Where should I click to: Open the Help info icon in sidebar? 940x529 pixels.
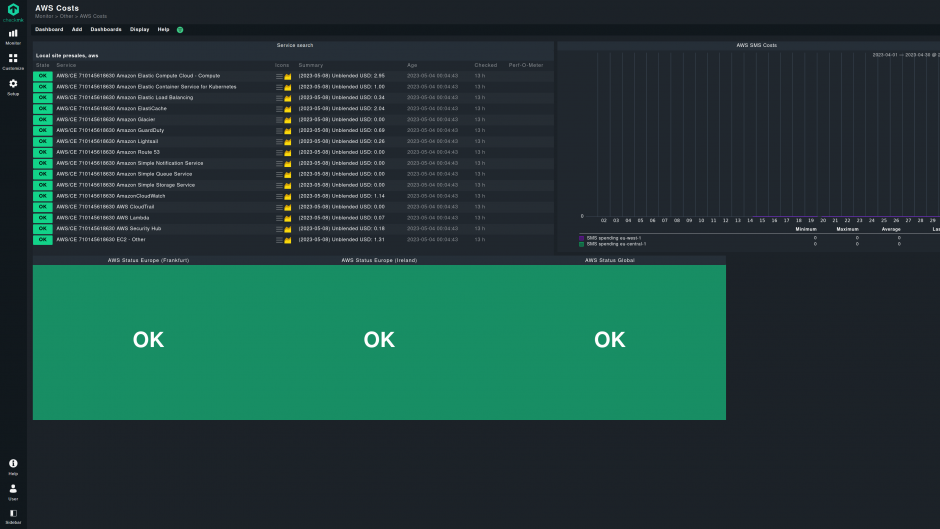(13, 465)
